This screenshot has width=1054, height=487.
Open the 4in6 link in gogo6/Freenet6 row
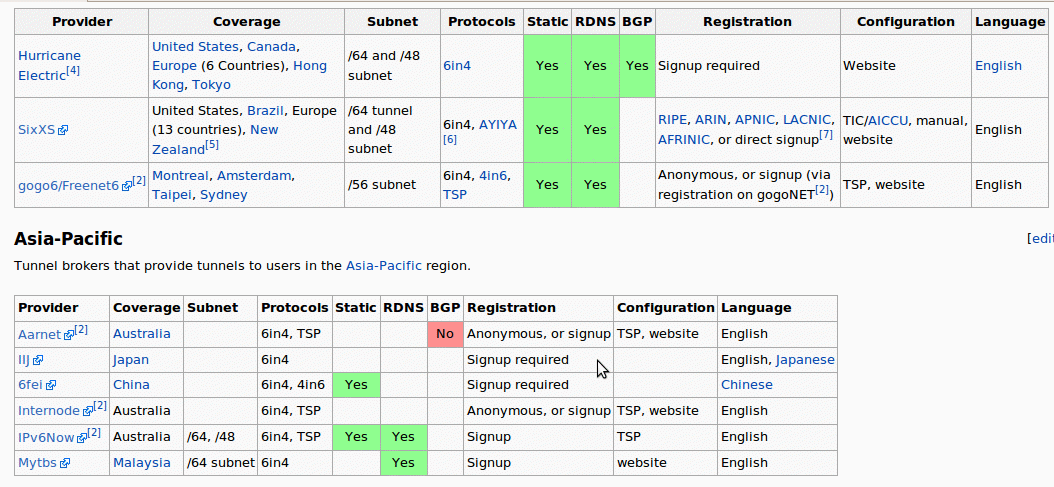(494, 176)
